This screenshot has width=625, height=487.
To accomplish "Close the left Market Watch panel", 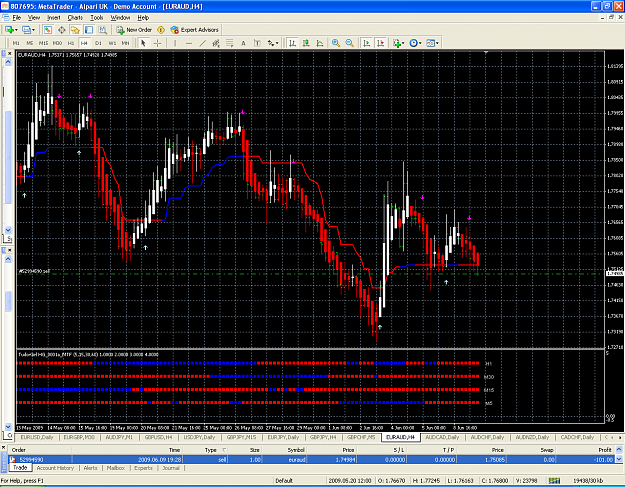I will (x=10, y=53).
